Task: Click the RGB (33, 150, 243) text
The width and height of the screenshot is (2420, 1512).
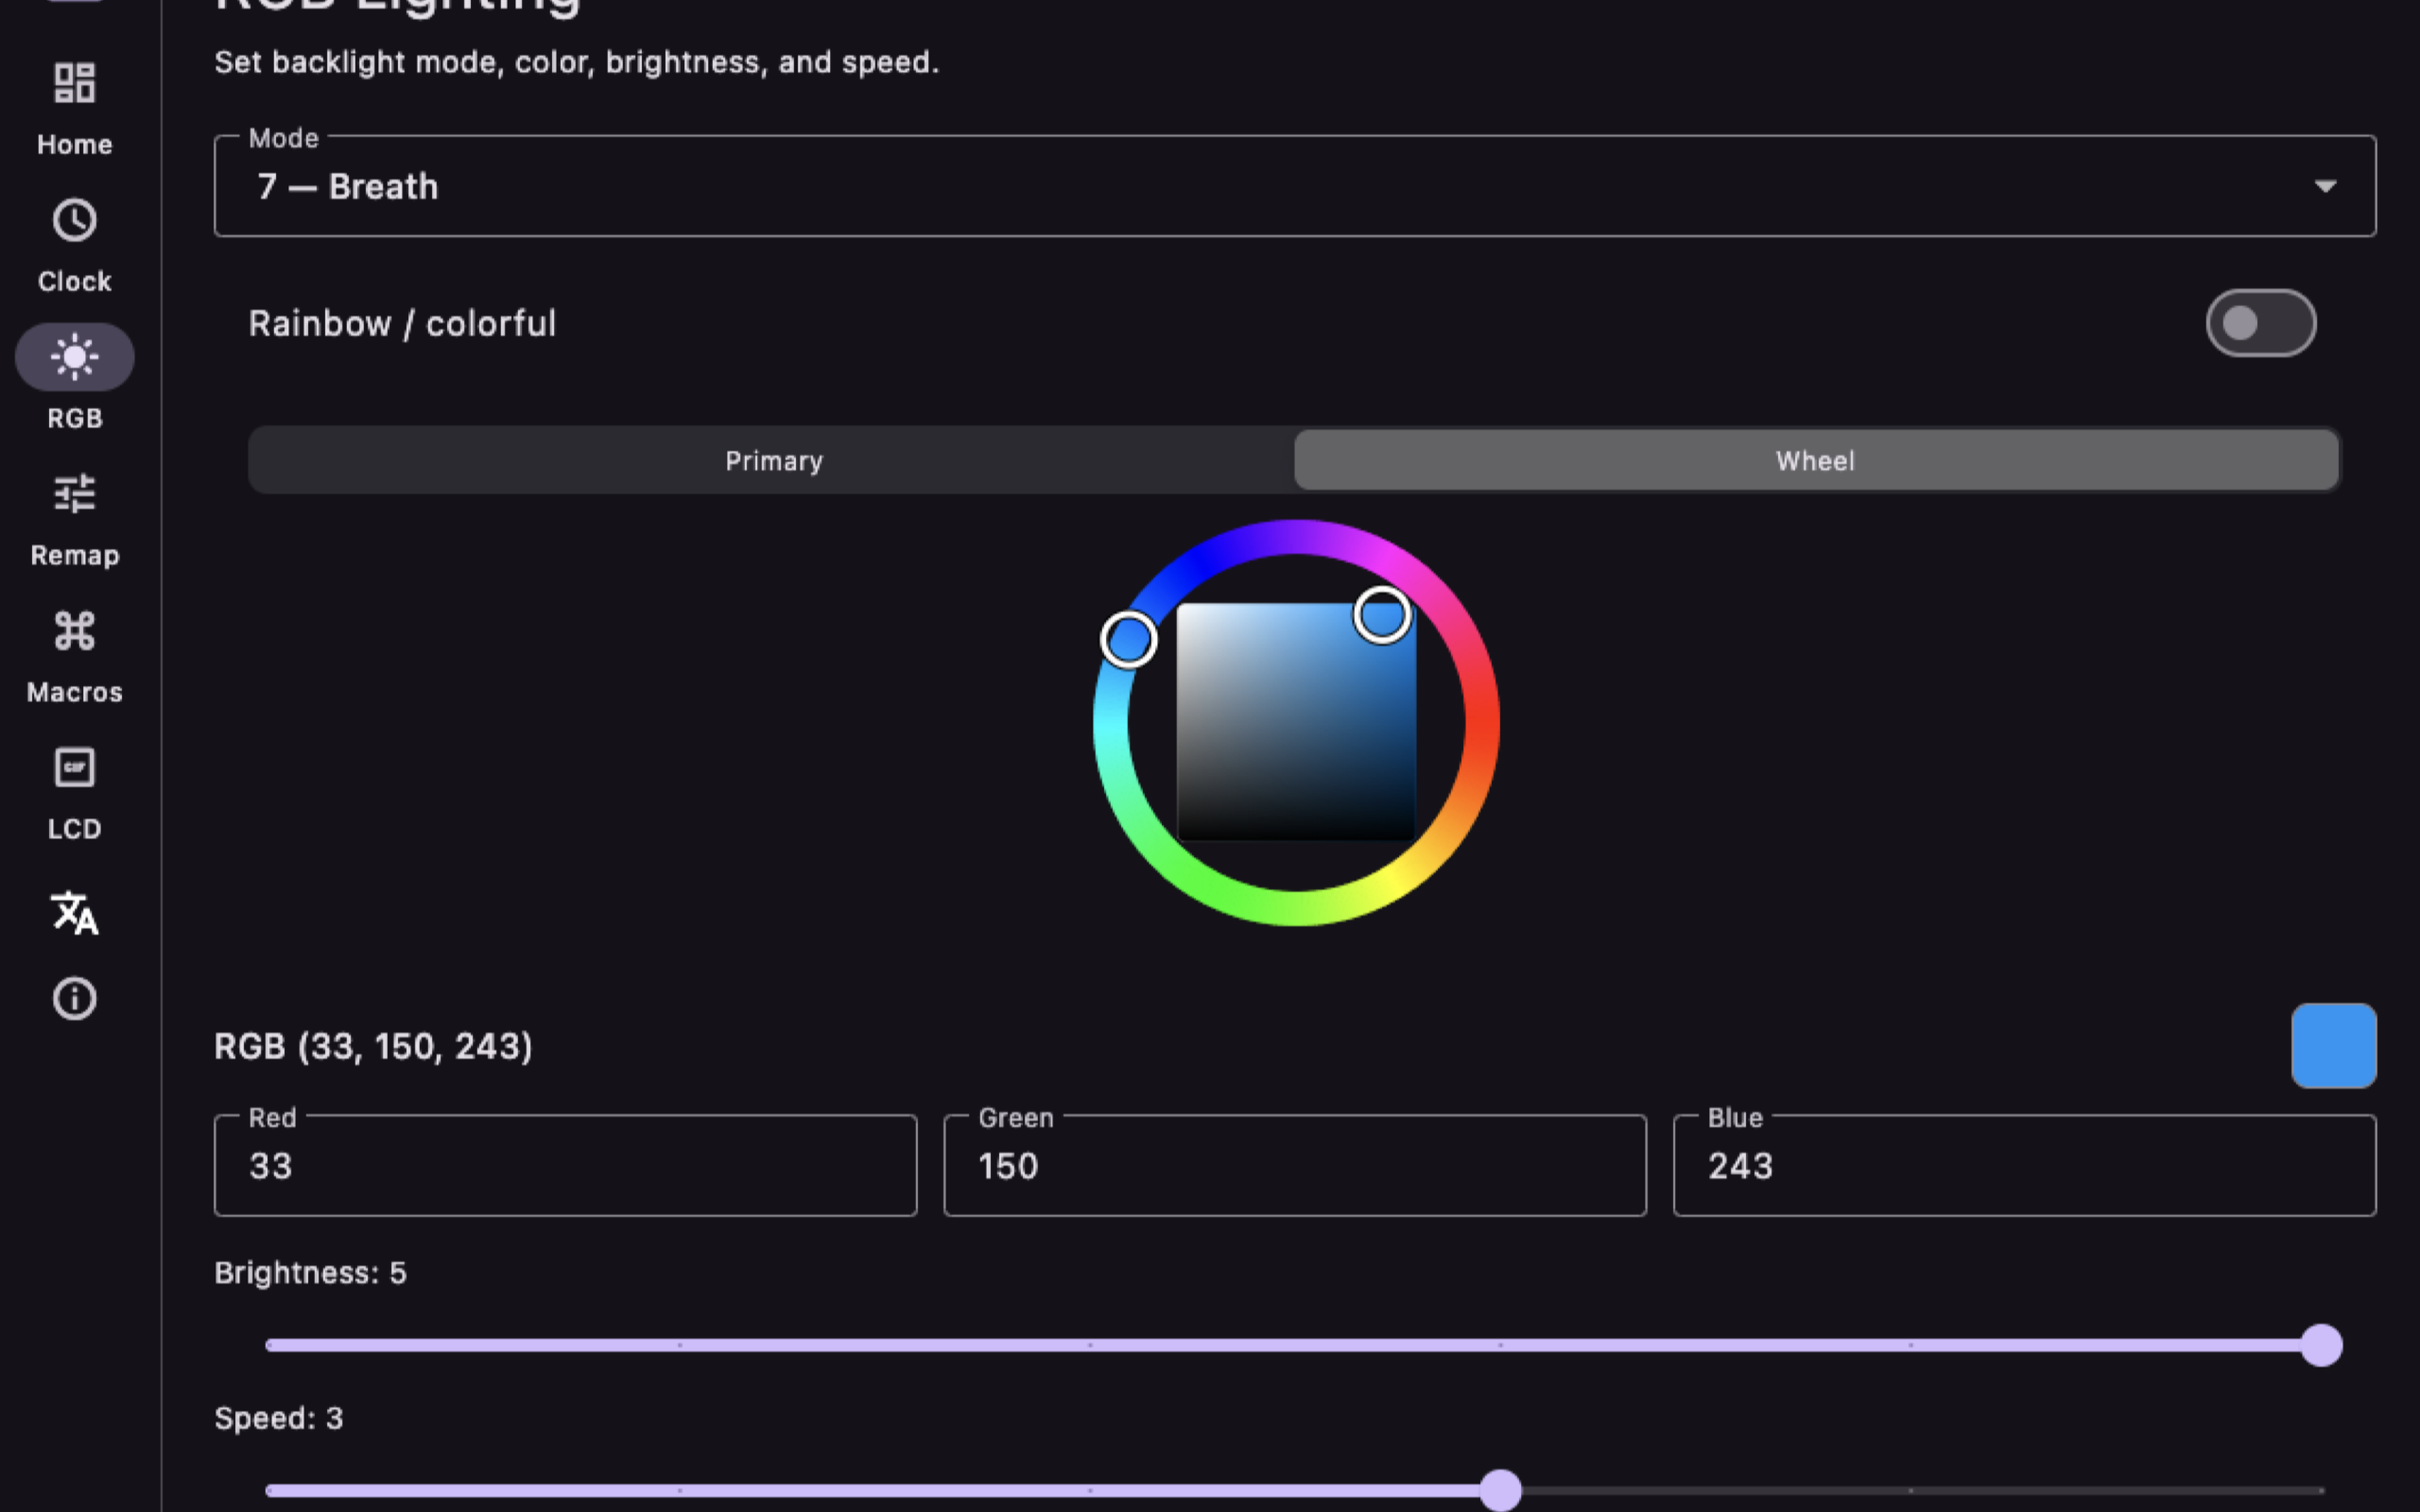Action: pos(373,1046)
